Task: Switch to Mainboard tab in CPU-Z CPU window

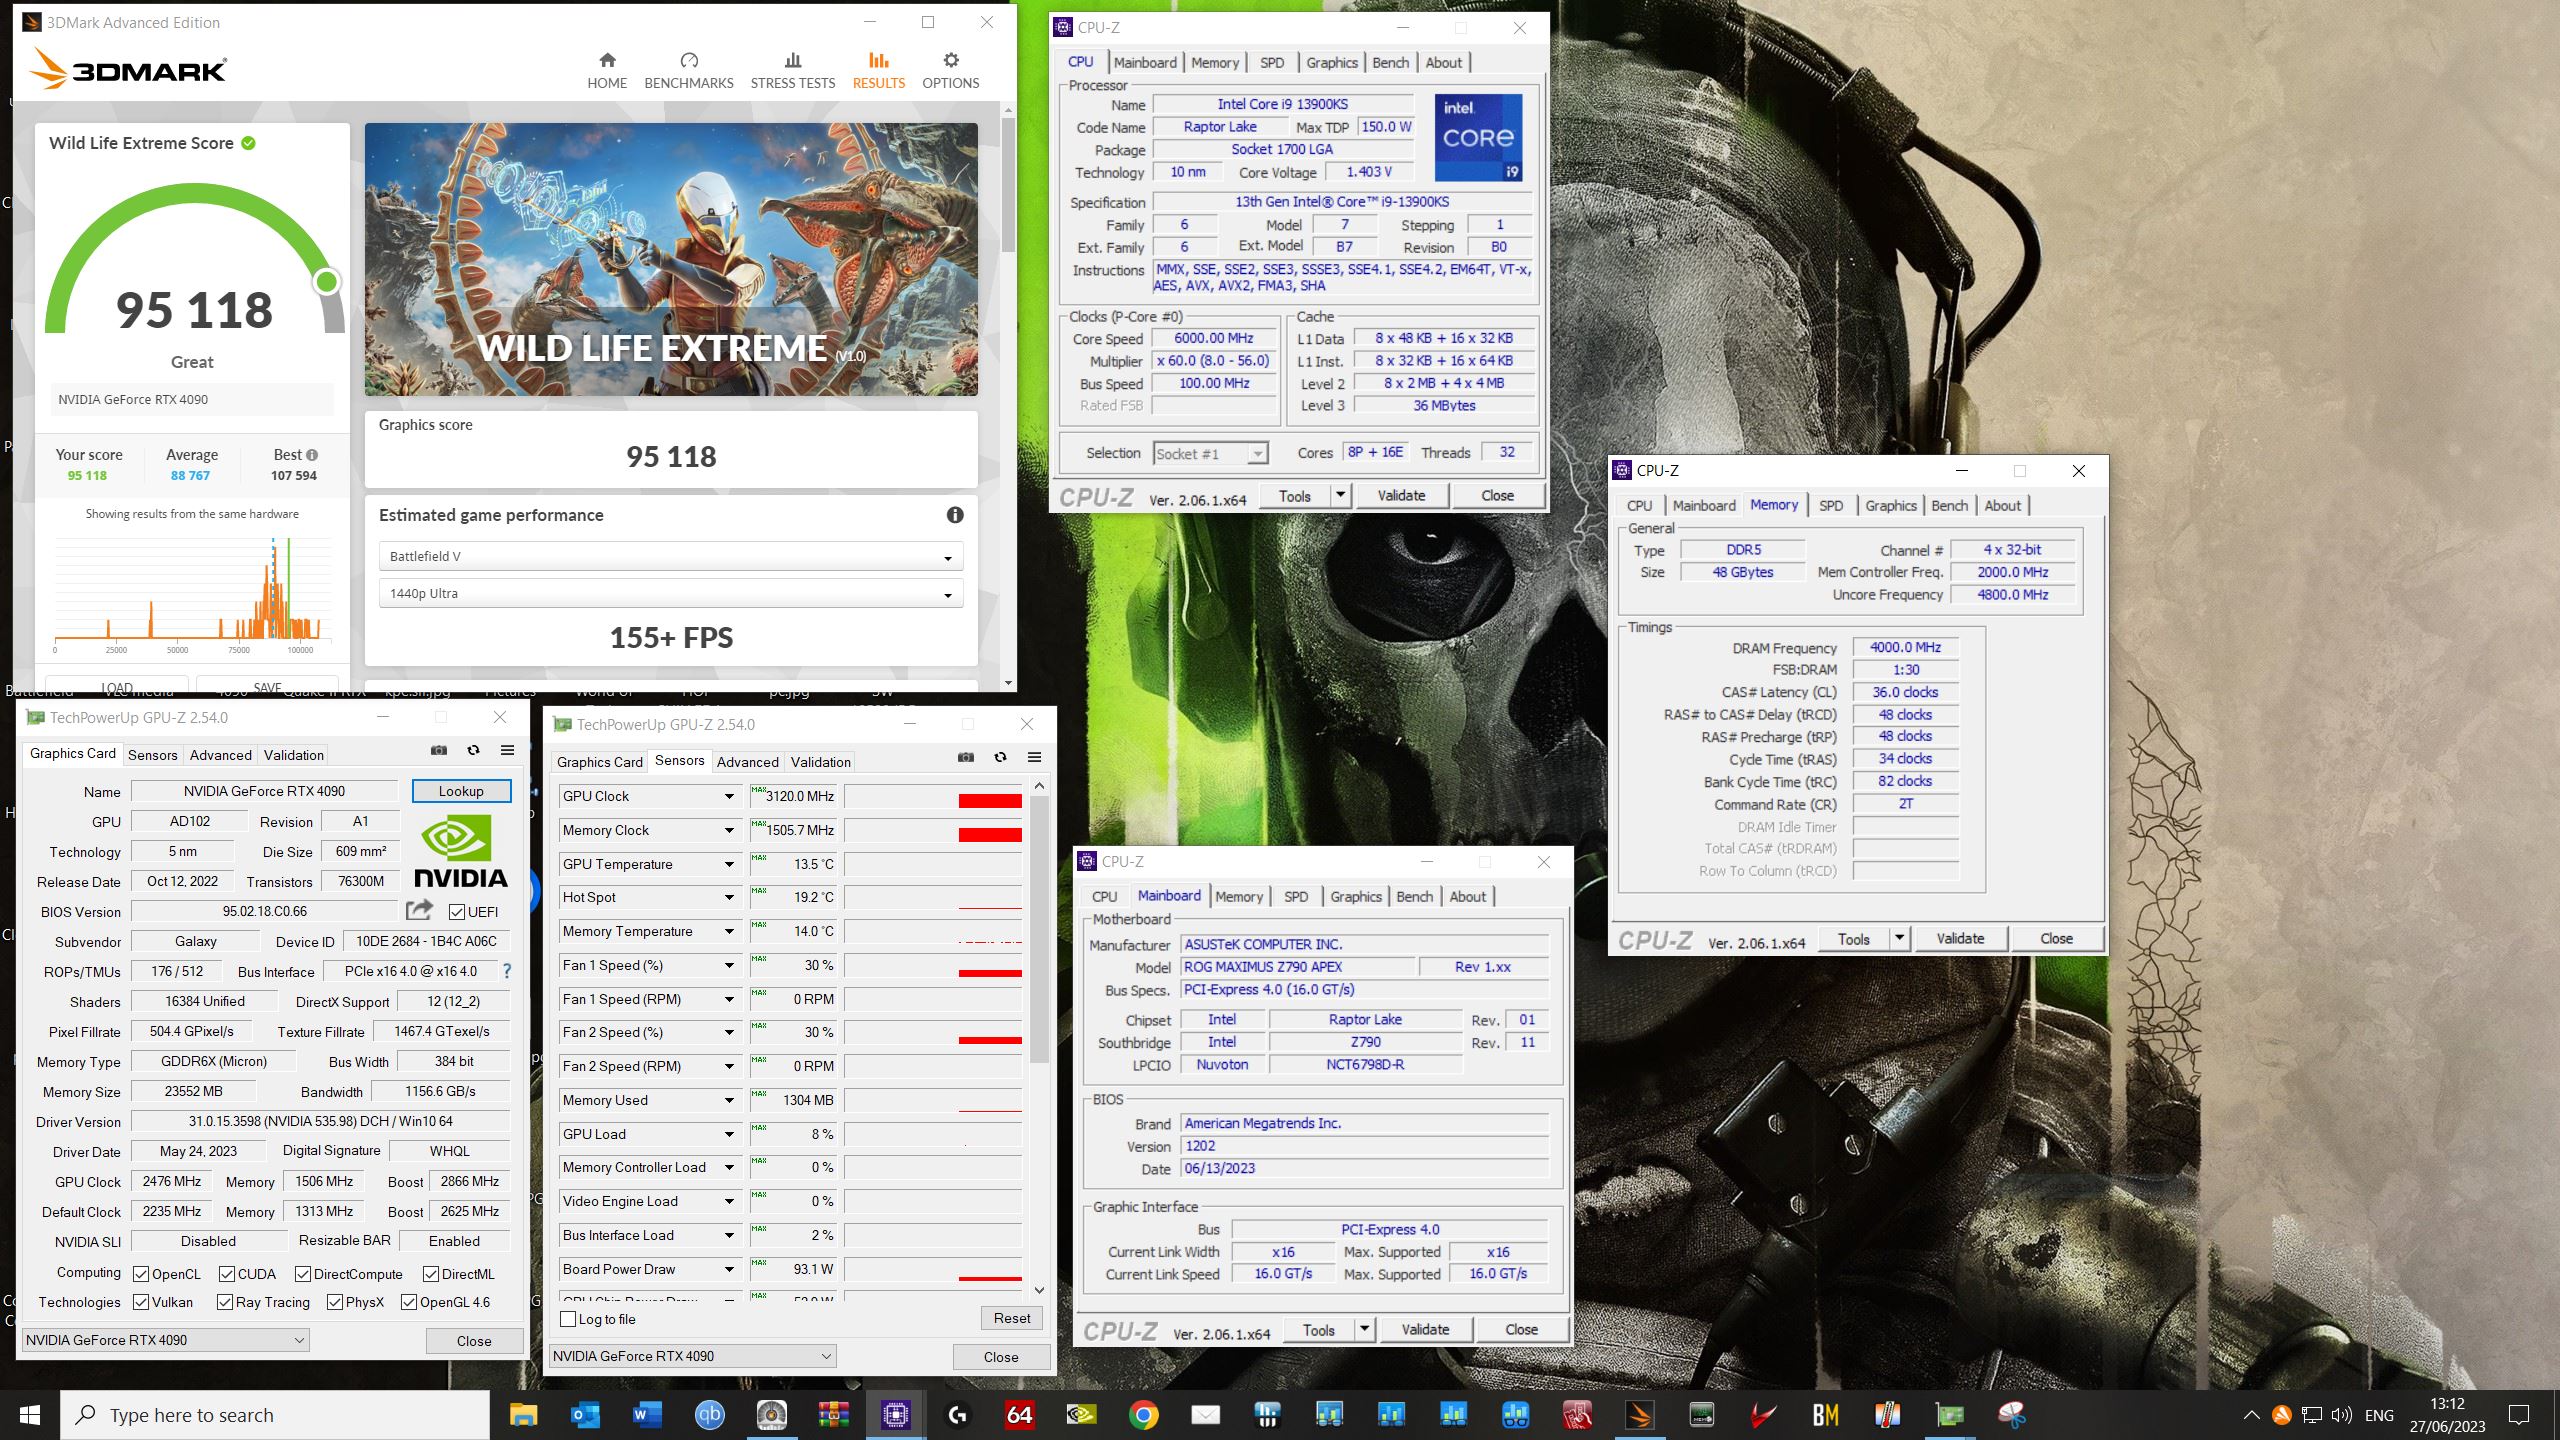Action: tap(1145, 62)
